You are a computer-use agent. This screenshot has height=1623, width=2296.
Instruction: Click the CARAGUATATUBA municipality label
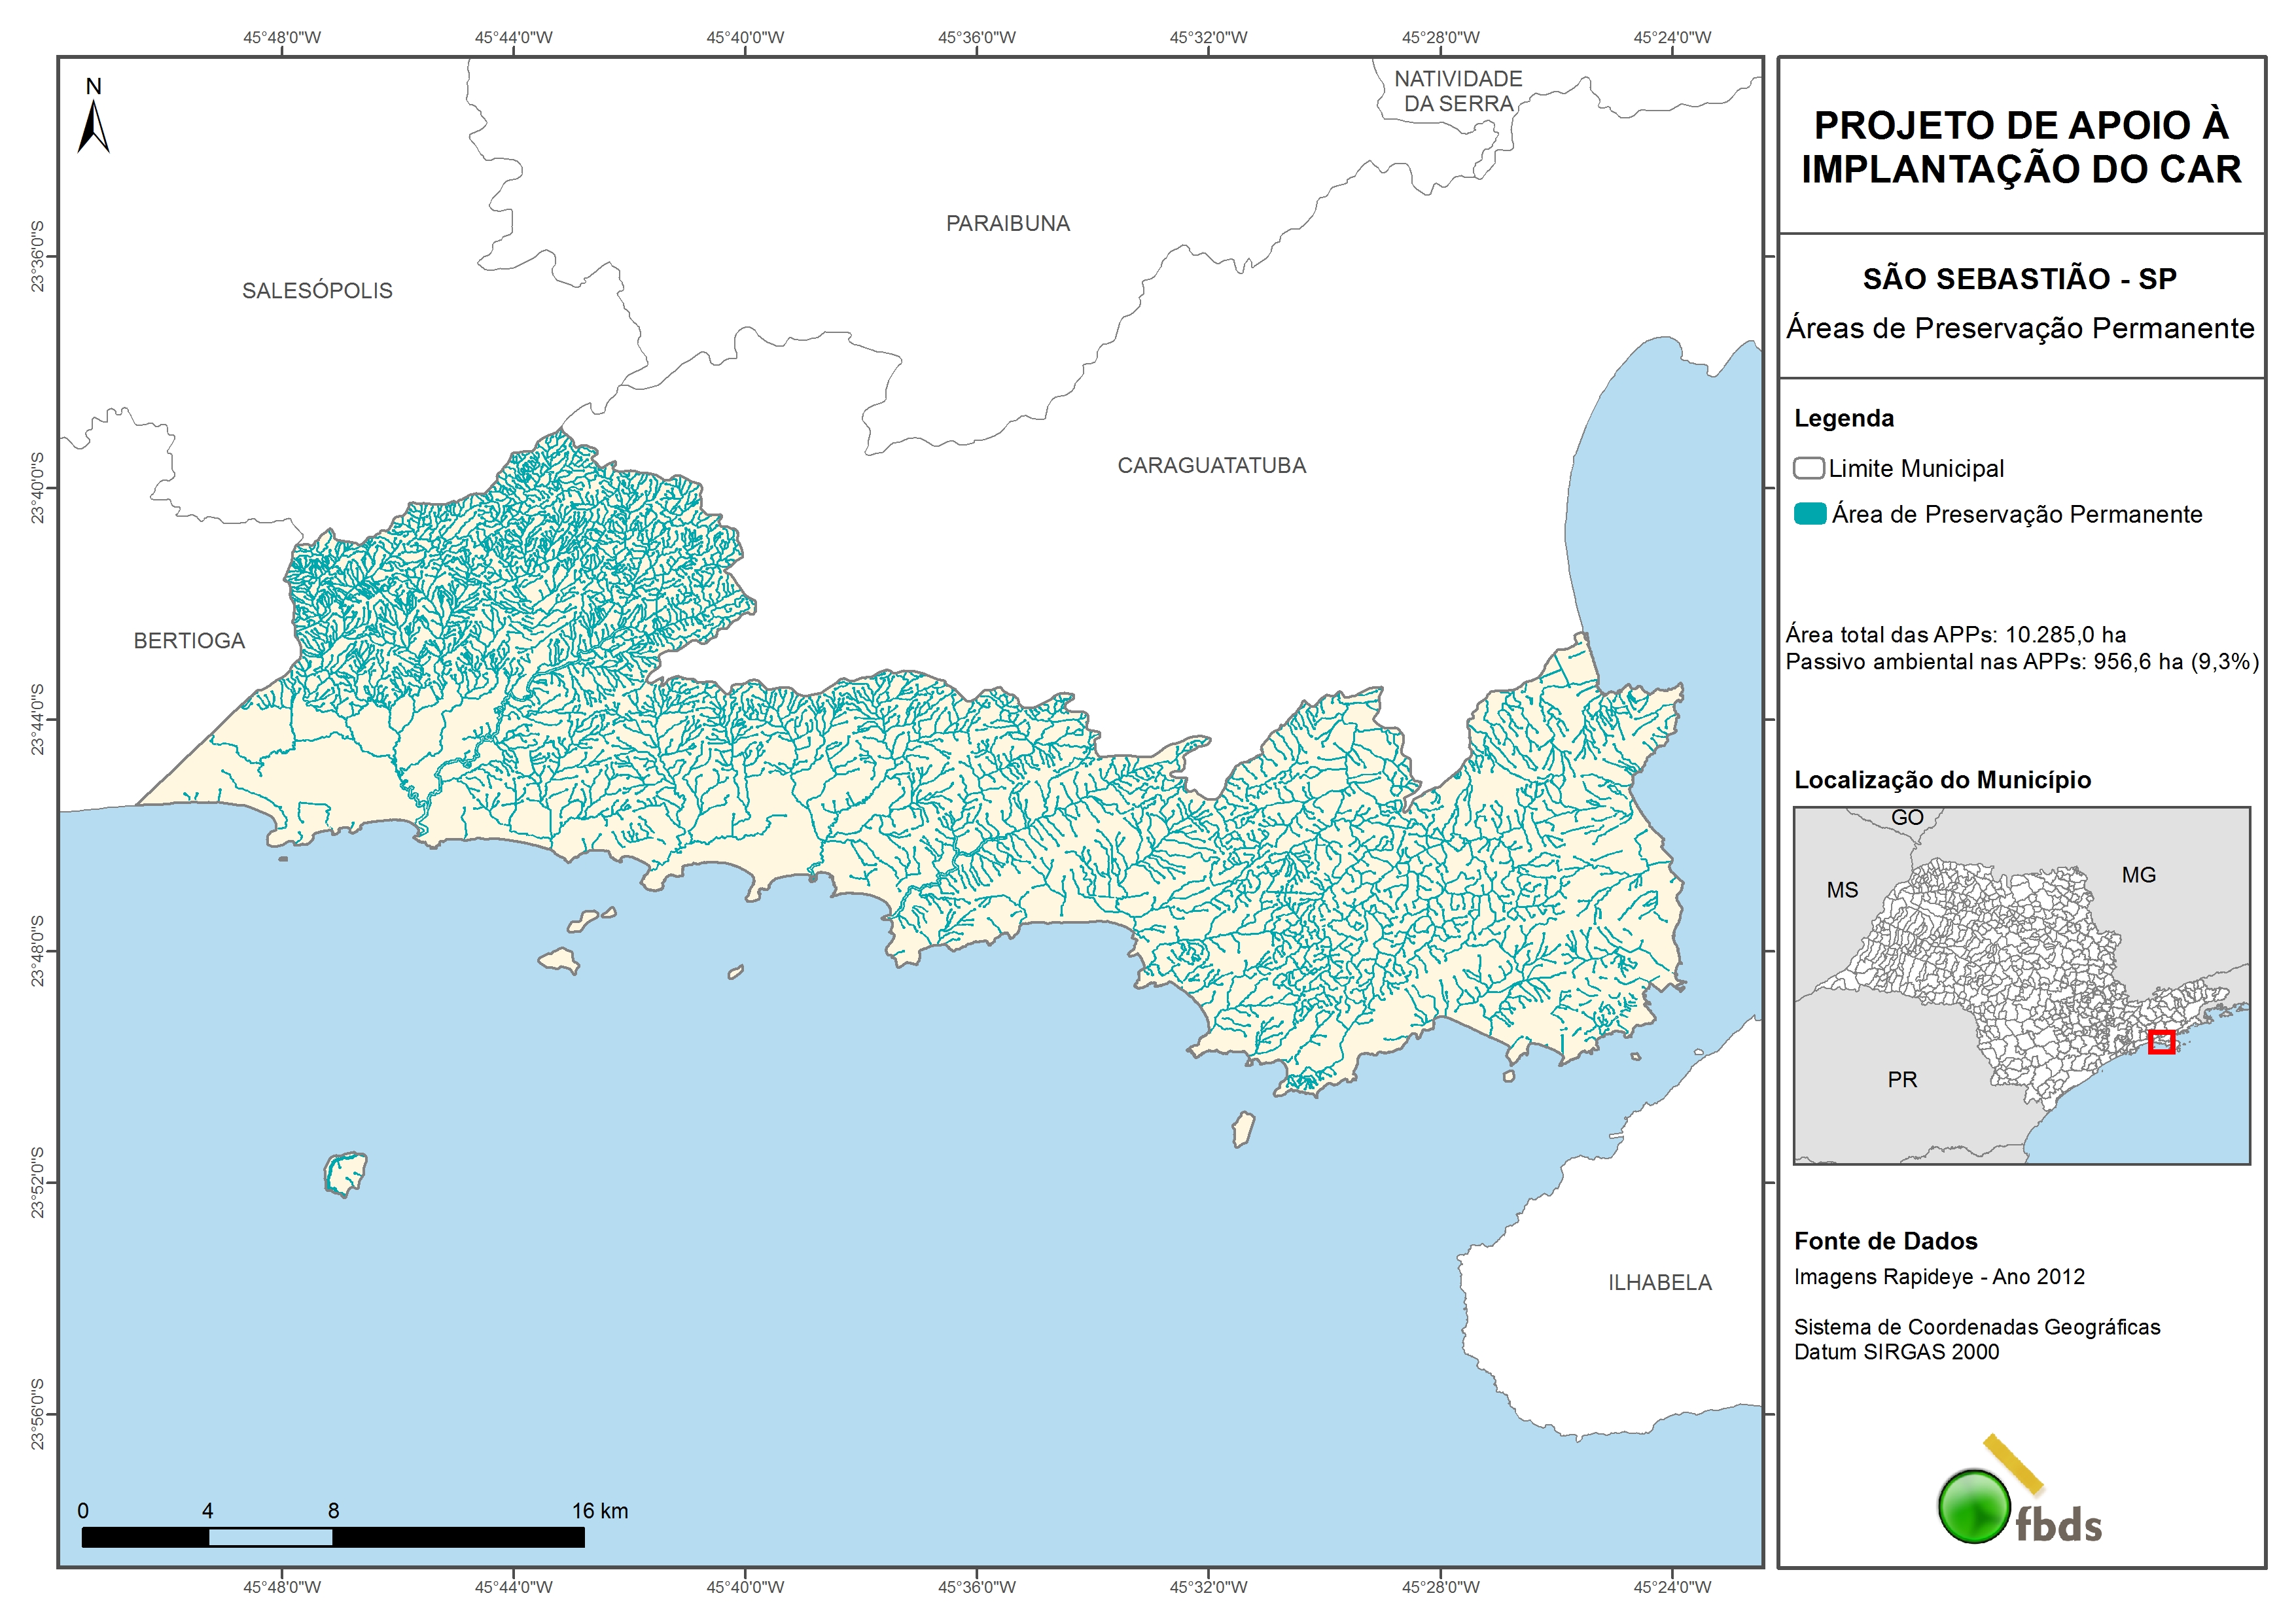pos(1211,465)
